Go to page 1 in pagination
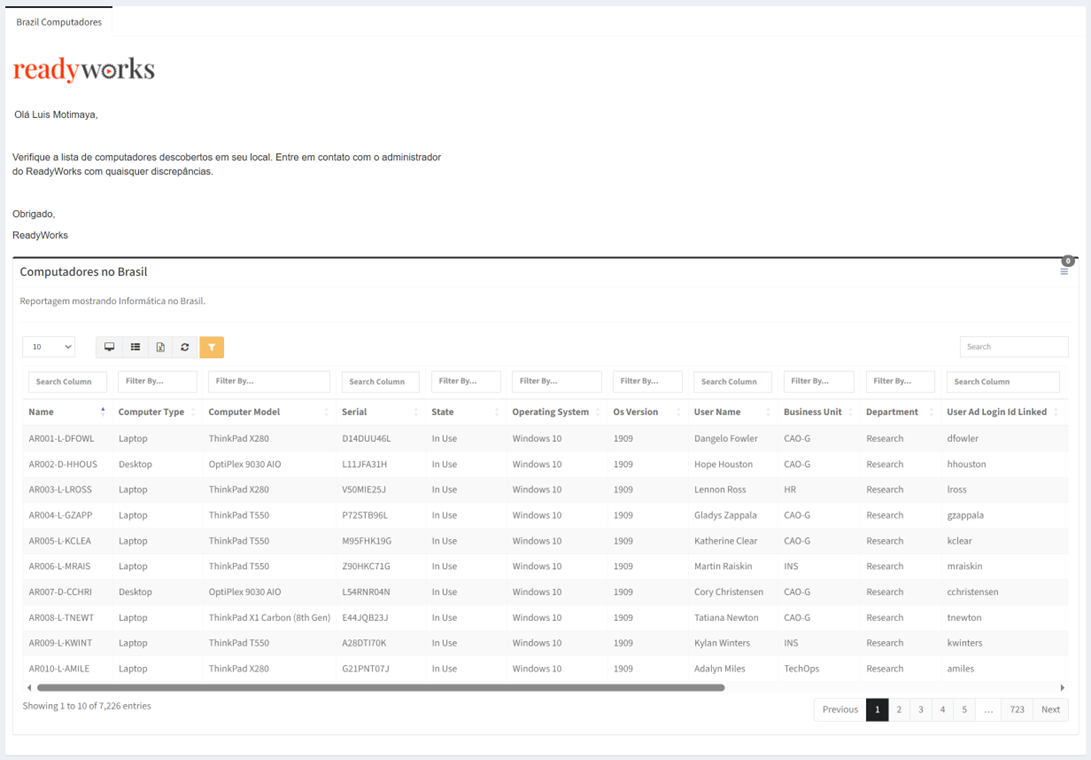1091x760 pixels. pos(877,709)
